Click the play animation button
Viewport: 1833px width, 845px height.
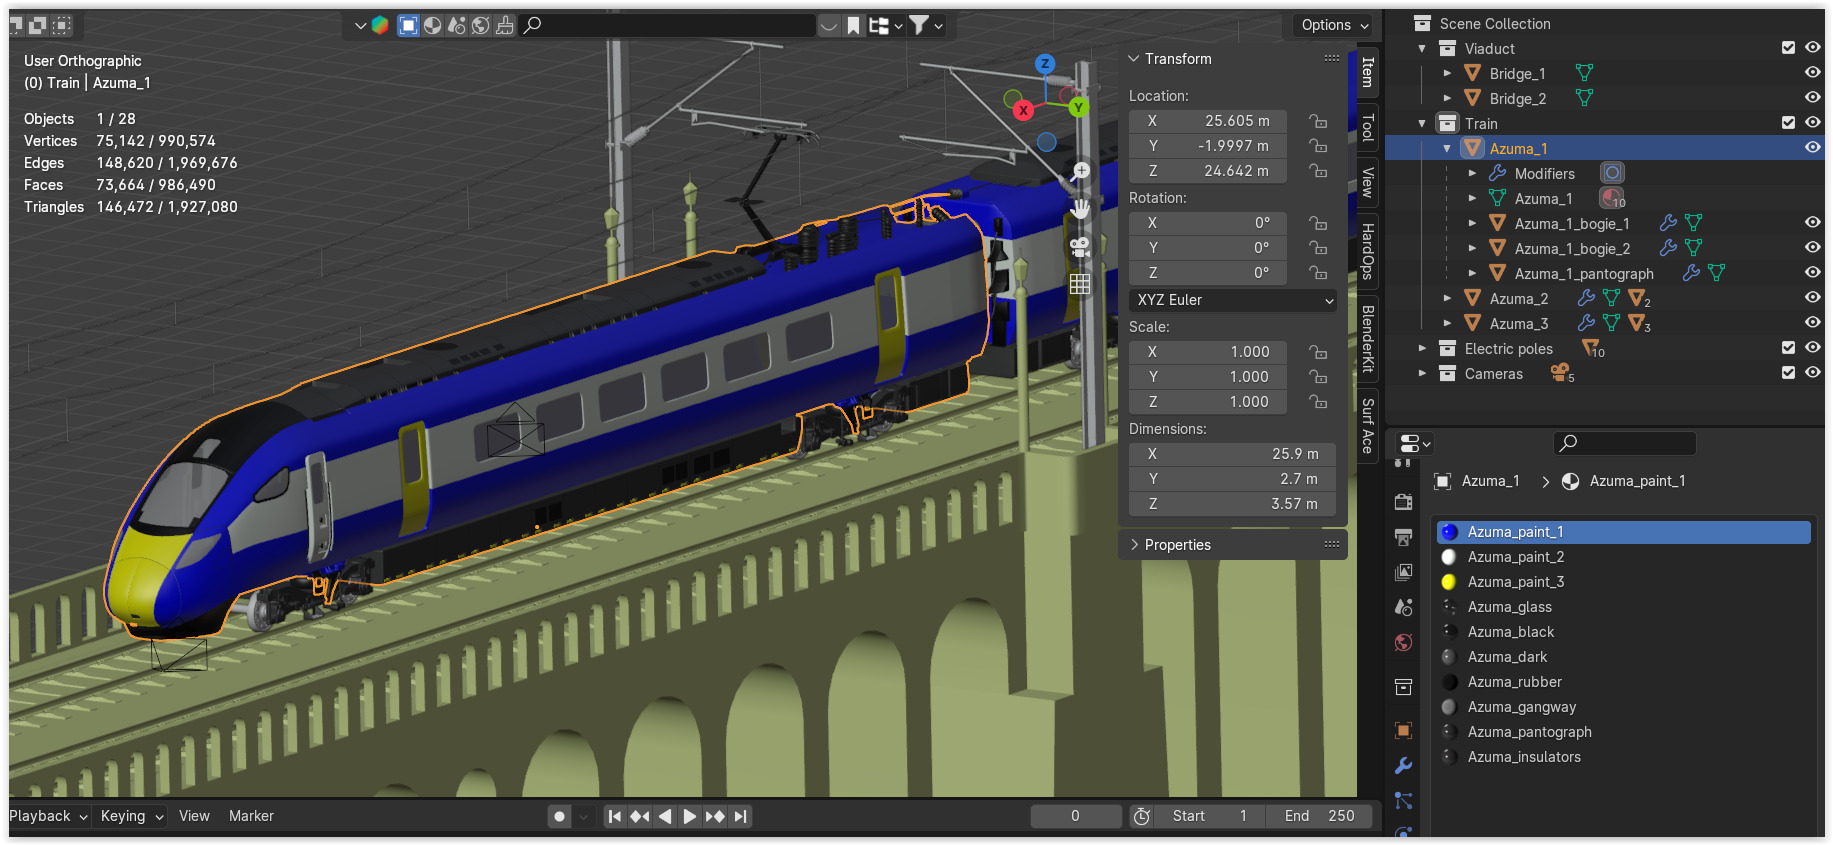(x=690, y=816)
